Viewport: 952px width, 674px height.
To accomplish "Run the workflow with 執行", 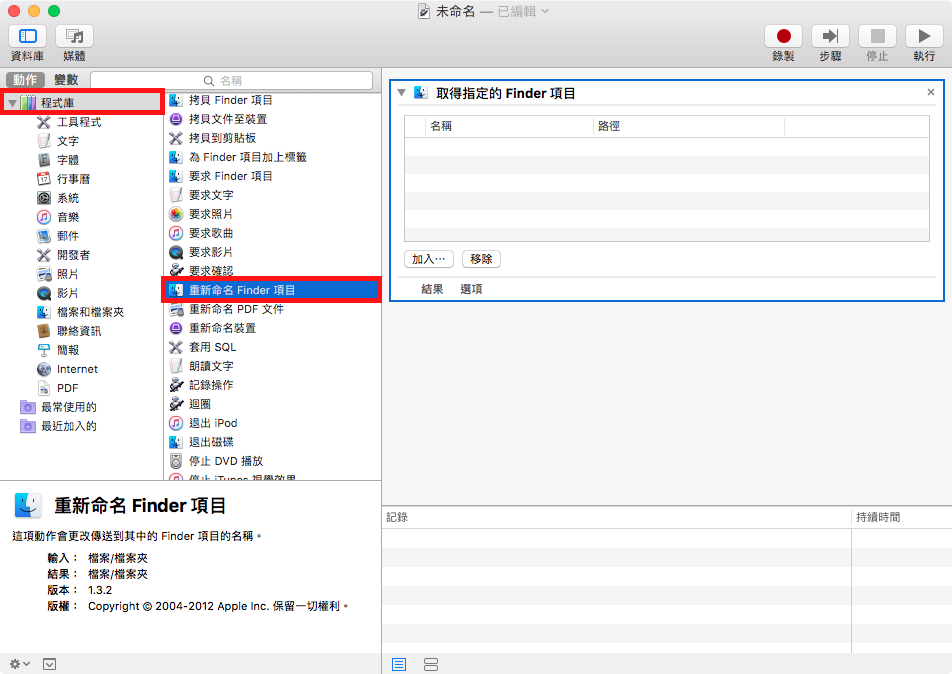I will point(923,36).
